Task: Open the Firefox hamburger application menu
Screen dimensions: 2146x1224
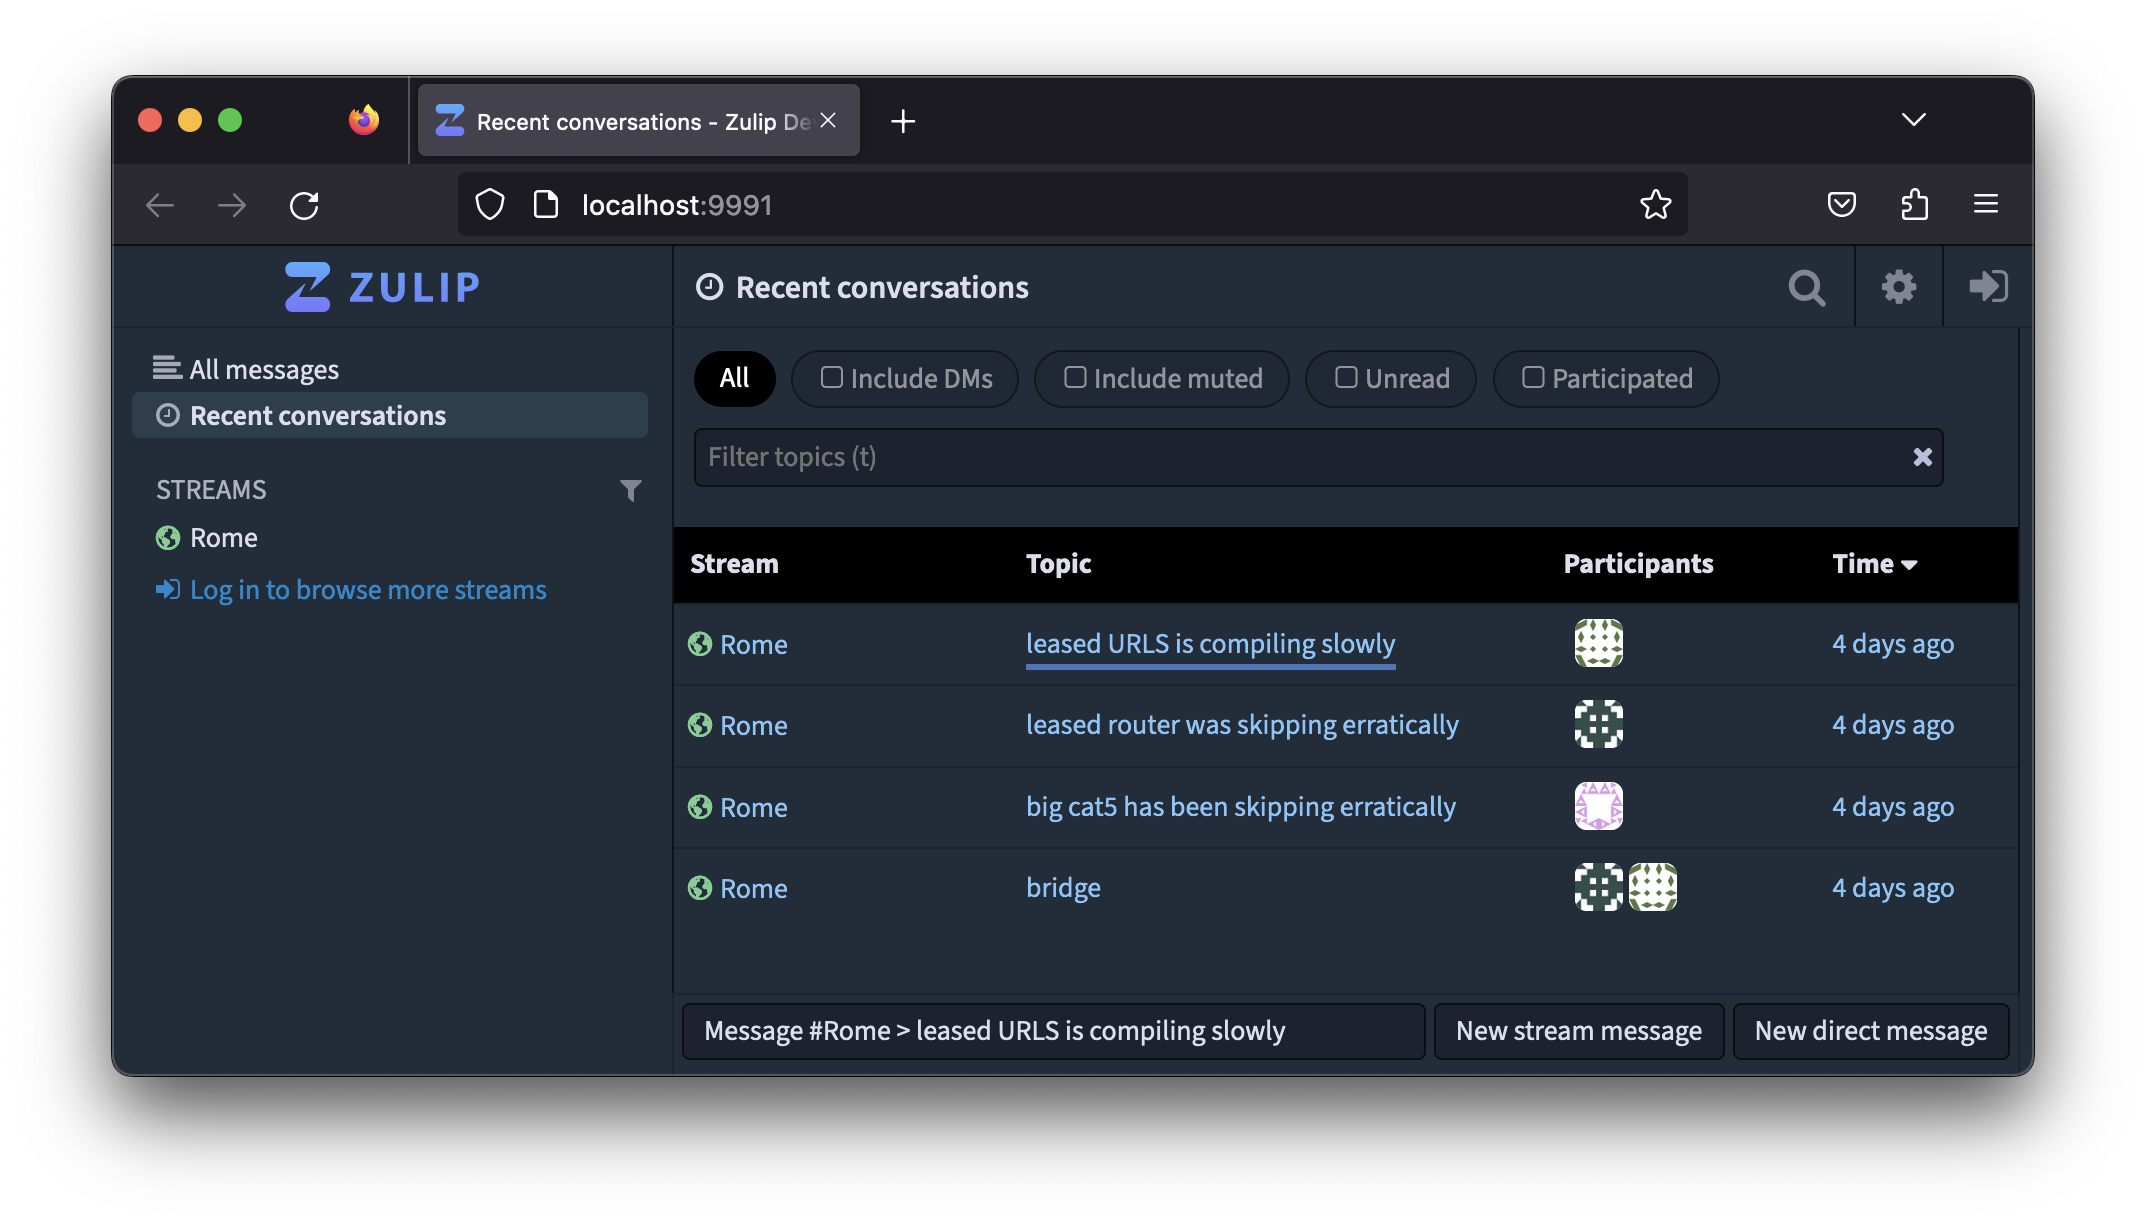Action: [x=1985, y=205]
